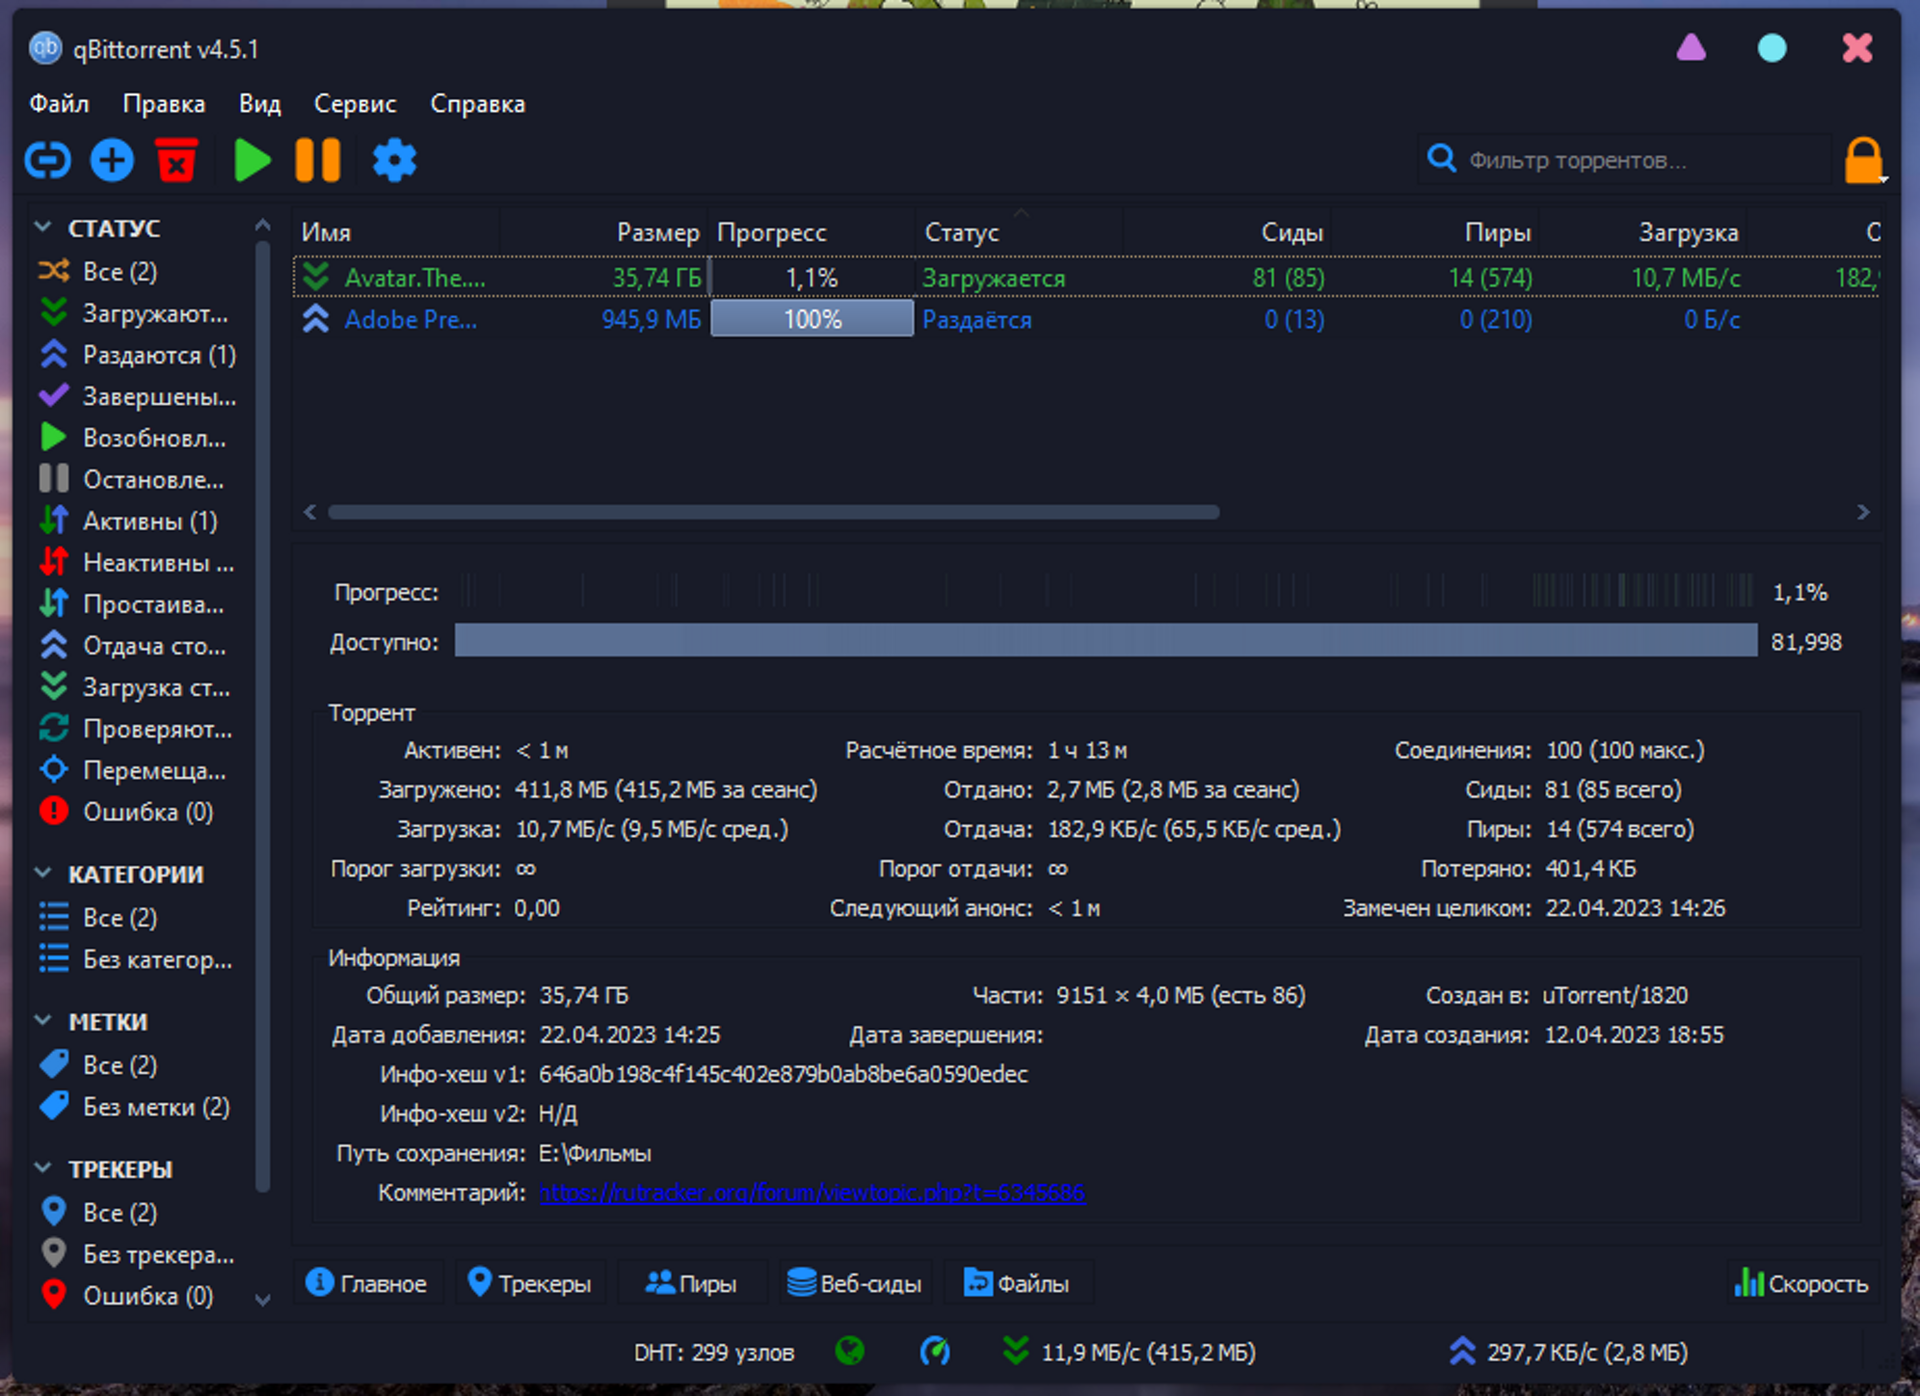Sort torrents by Пиры column
Screen dimensions: 1920x1396
click(1435, 232)
